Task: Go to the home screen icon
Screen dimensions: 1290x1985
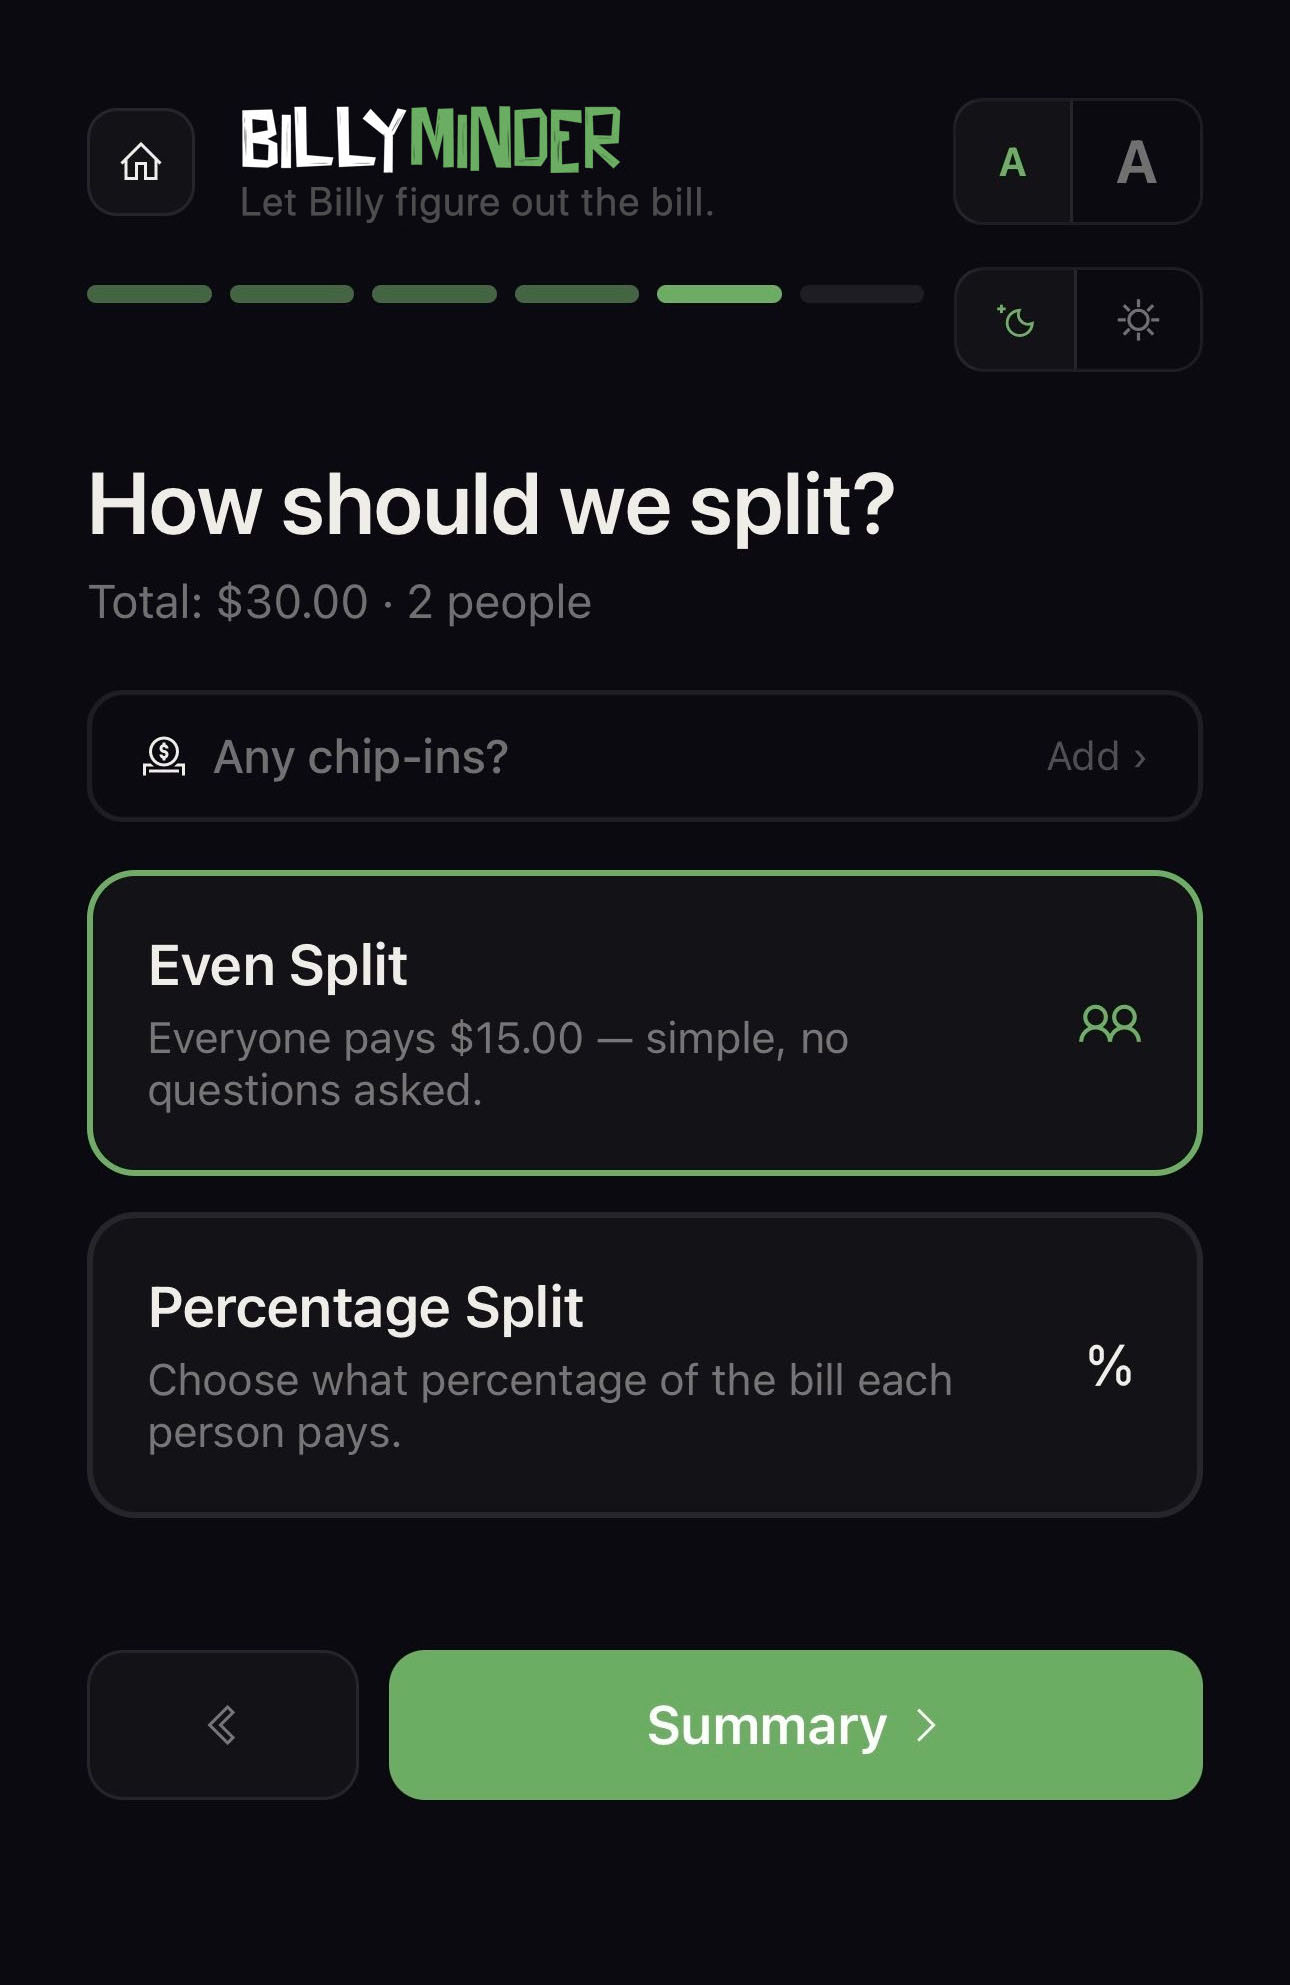Action: point(141,162)
